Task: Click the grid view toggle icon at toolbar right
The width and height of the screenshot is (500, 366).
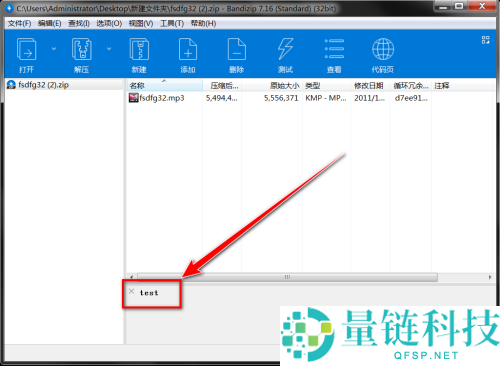Action: pos(486,40)
